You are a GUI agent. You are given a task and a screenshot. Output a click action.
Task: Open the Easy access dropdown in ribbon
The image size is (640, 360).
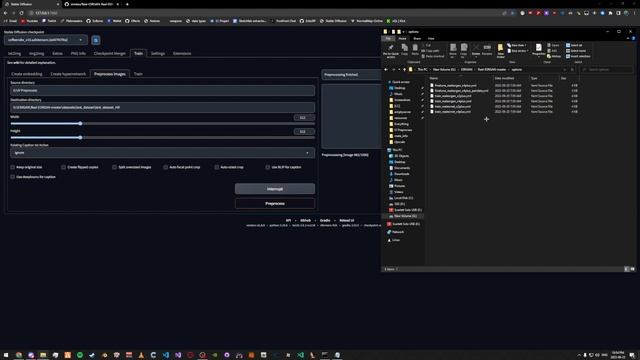pyautogui.click(x=518, y=51)
